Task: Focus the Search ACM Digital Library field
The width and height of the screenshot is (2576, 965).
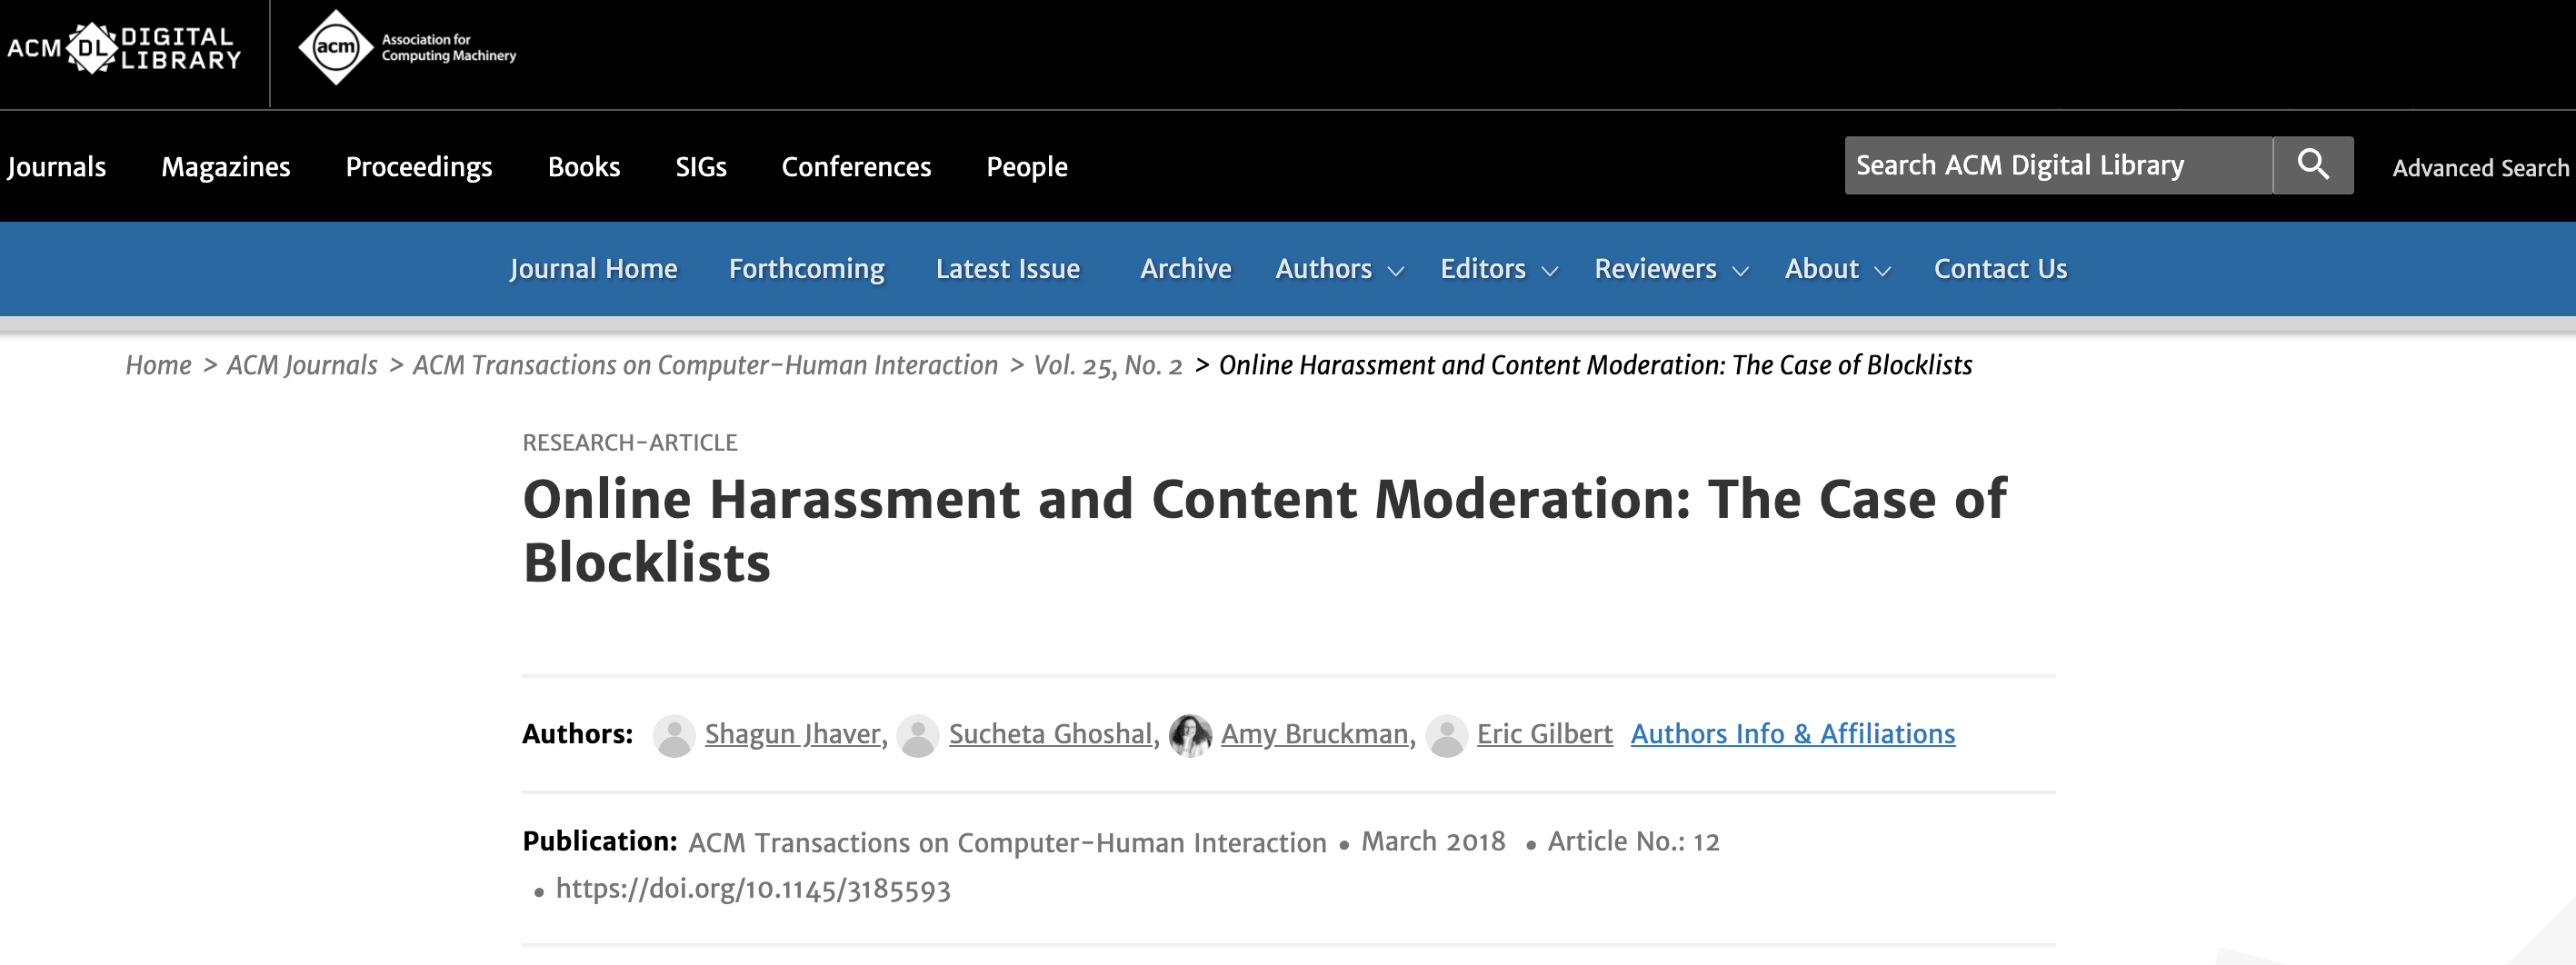Action: [2058, 165]
